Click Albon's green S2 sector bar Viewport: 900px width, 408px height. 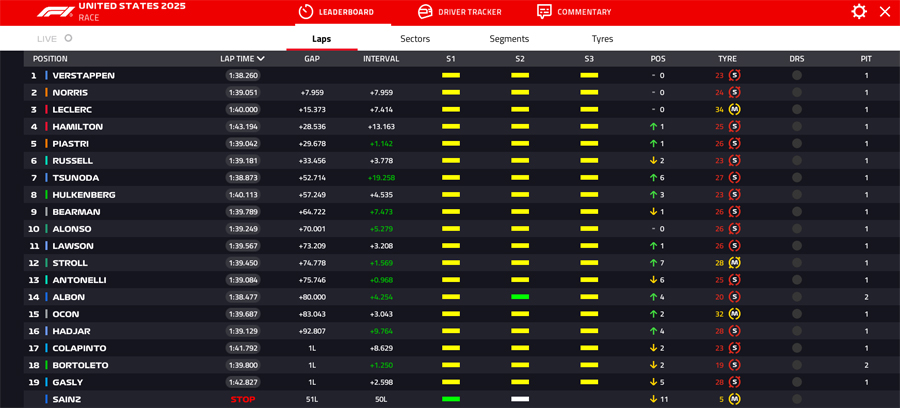520,297
